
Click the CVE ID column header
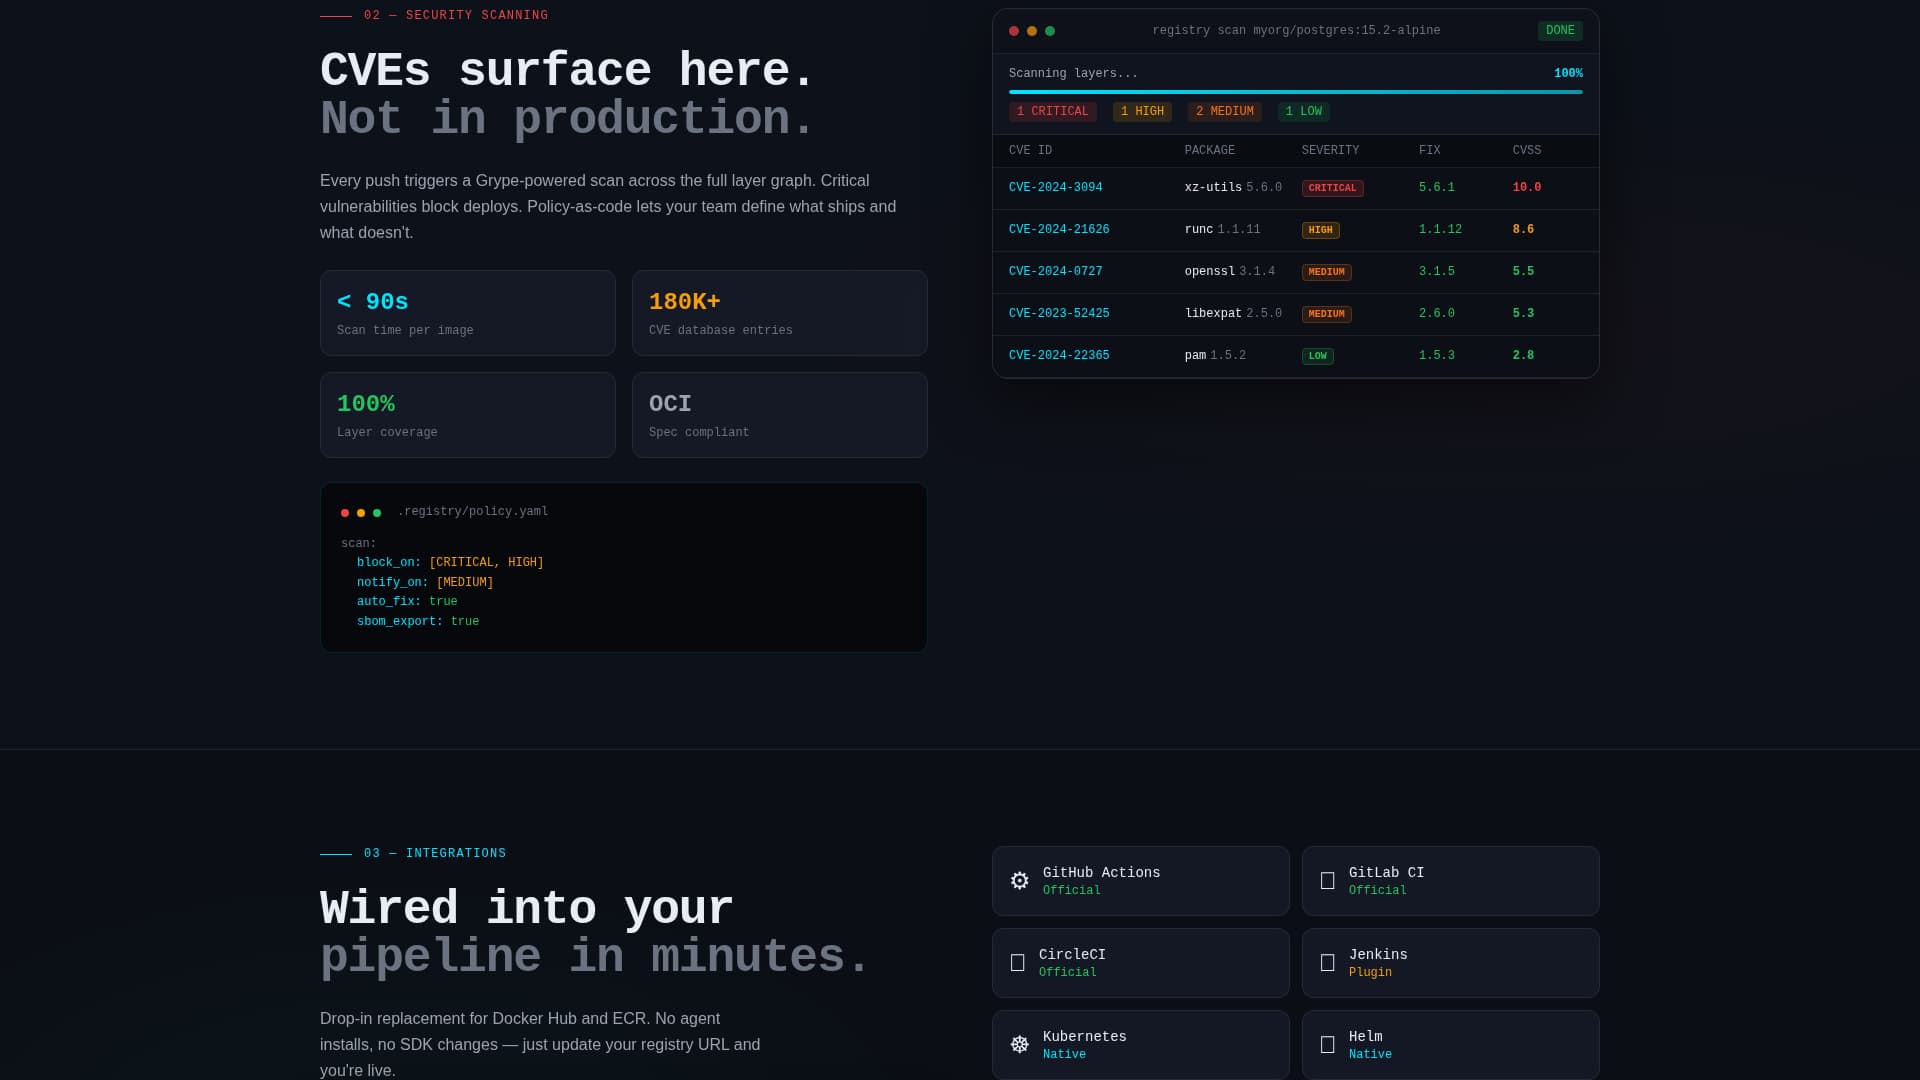(x=1030, y=151)
